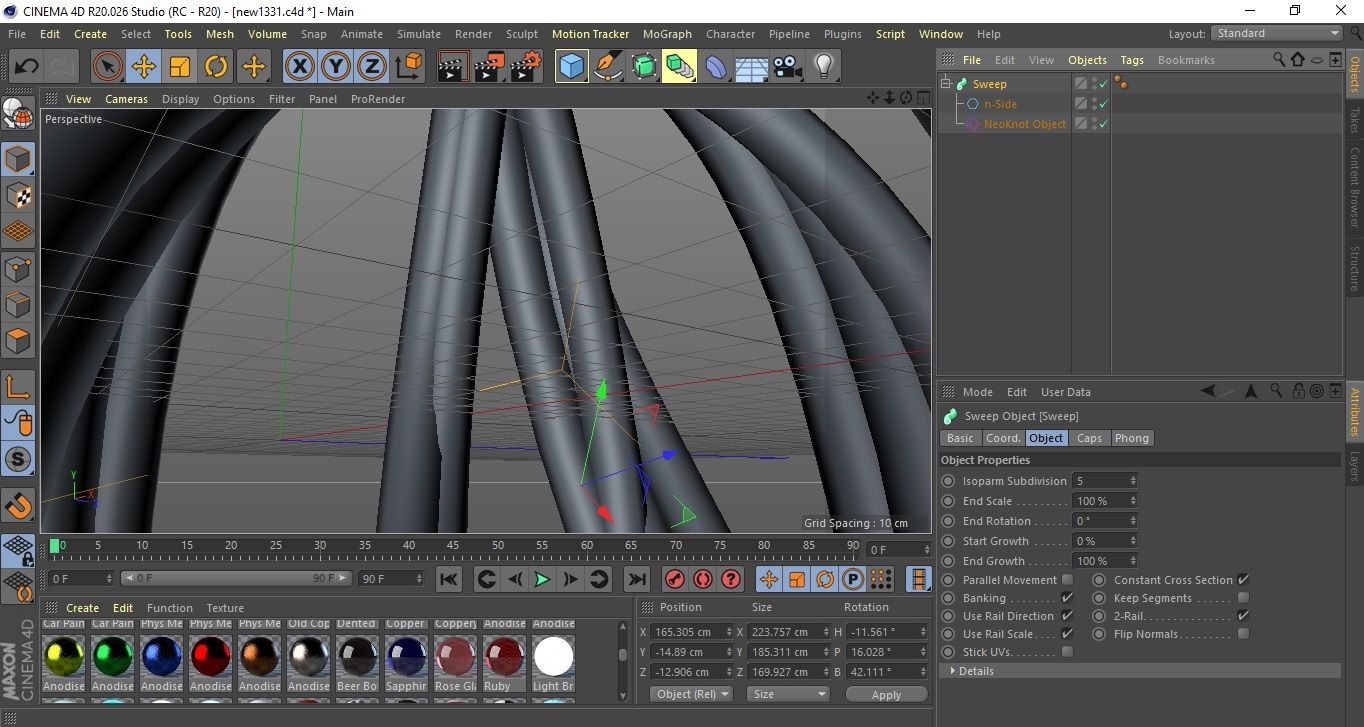
Task: Adjust Isoparm Subdivision stepper arrows
Action: click(x=1133, y=481)
